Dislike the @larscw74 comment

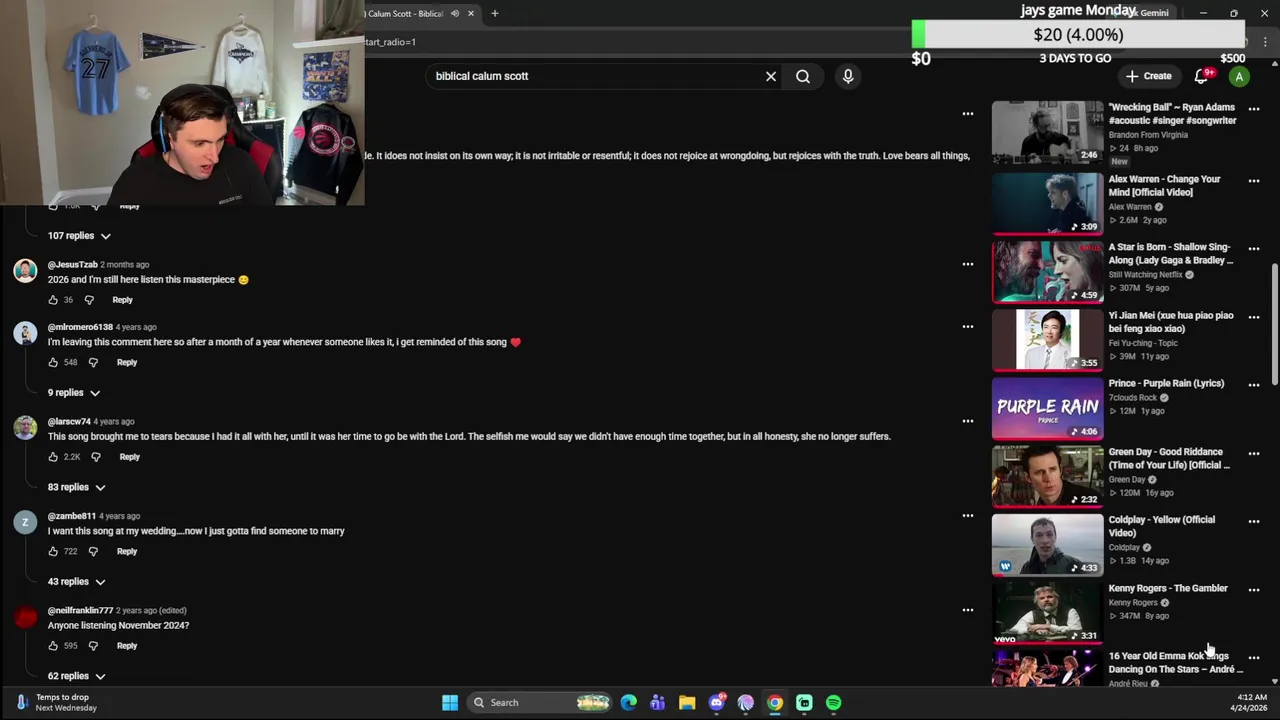[96, 457]
